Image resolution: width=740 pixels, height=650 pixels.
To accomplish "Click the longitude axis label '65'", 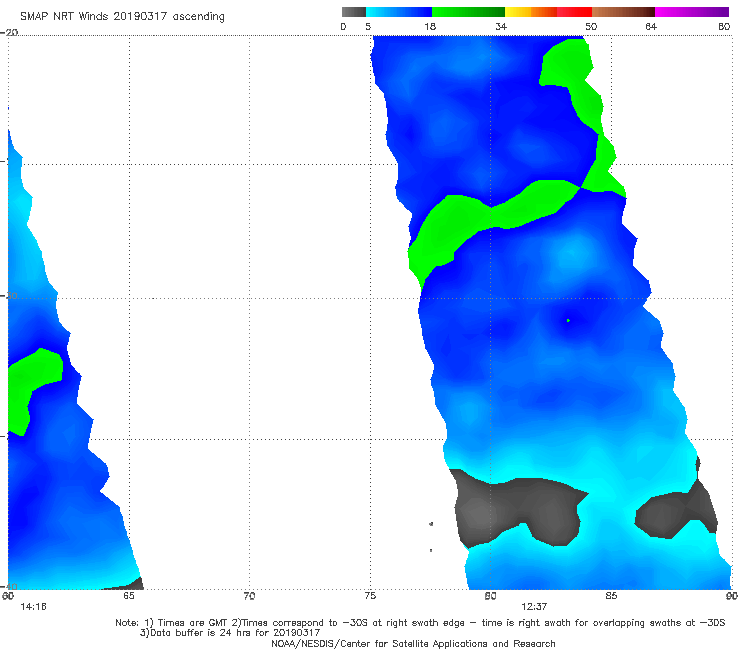I will point(129,596).
